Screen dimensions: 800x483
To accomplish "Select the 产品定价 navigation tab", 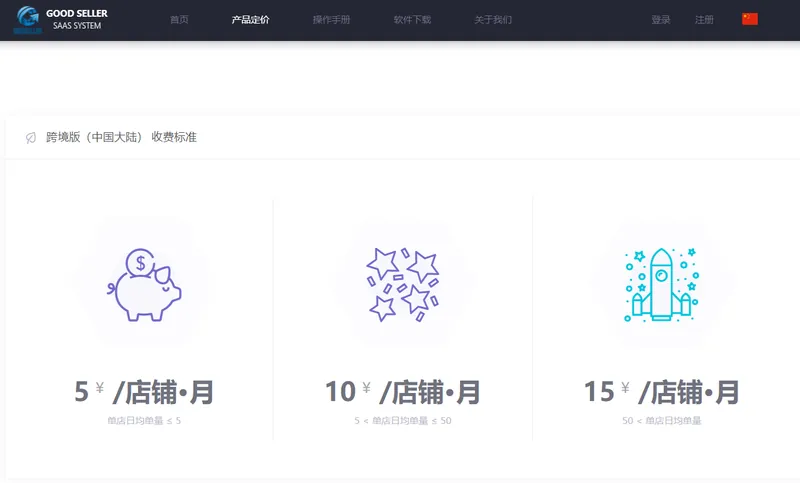I will tap(251, 20).
